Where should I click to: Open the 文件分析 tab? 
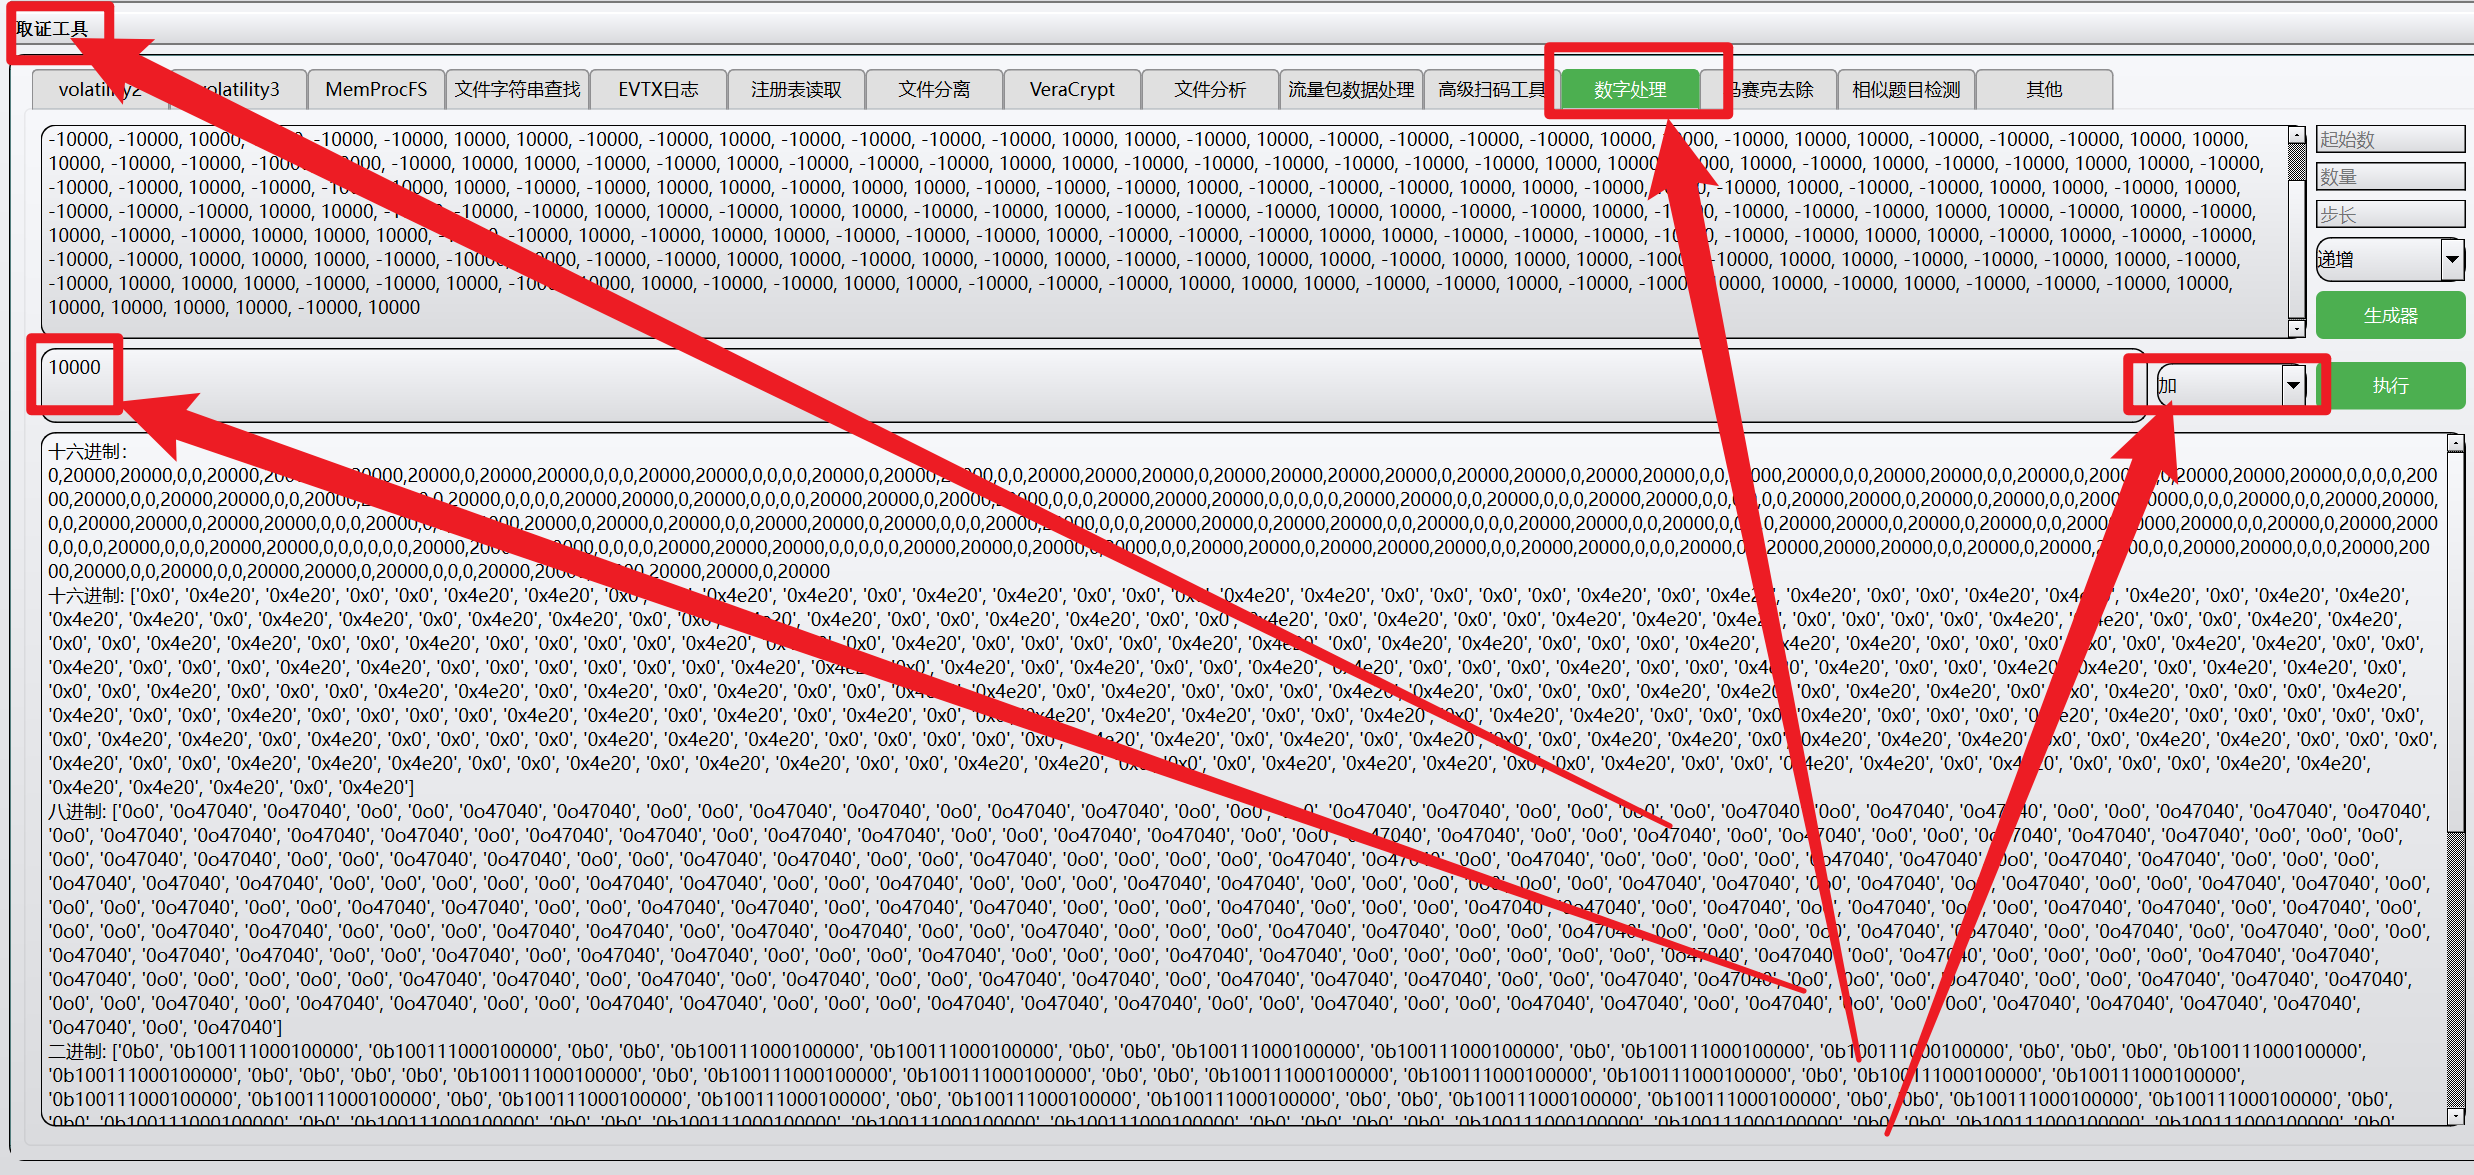pos(1210,90)
